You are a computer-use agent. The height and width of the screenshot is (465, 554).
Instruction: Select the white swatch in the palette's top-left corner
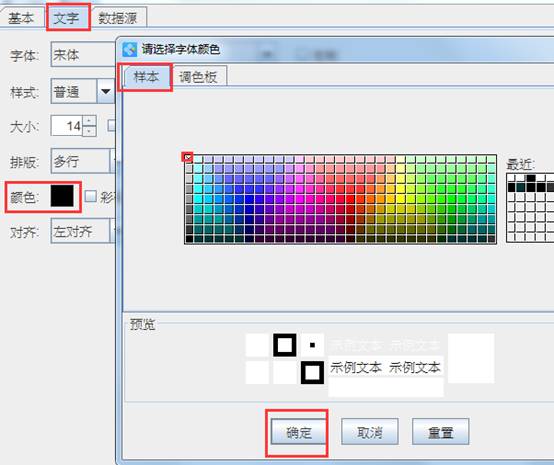pos(188,157)
